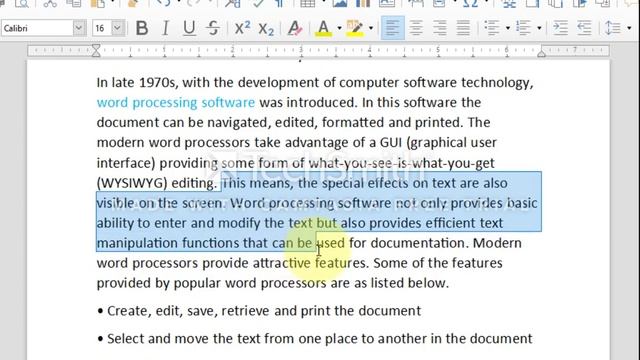640x360 pixels.
Task: Select Align Right paragraph alignment
Action: [440, 28]
